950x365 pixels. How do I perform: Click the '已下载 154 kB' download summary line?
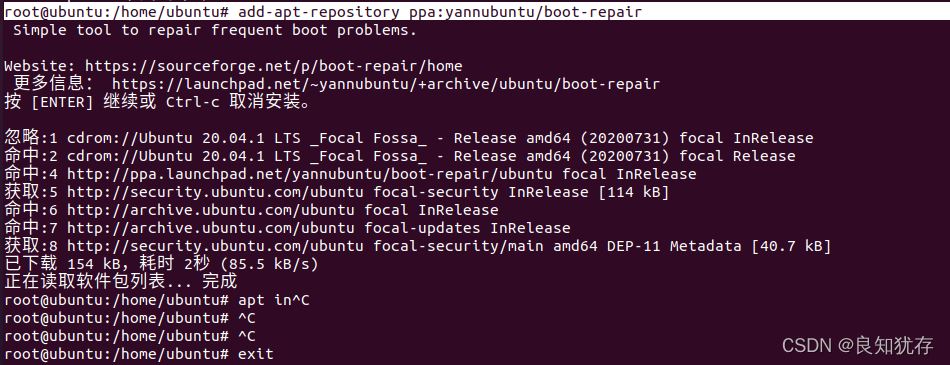tap(161, 264)
